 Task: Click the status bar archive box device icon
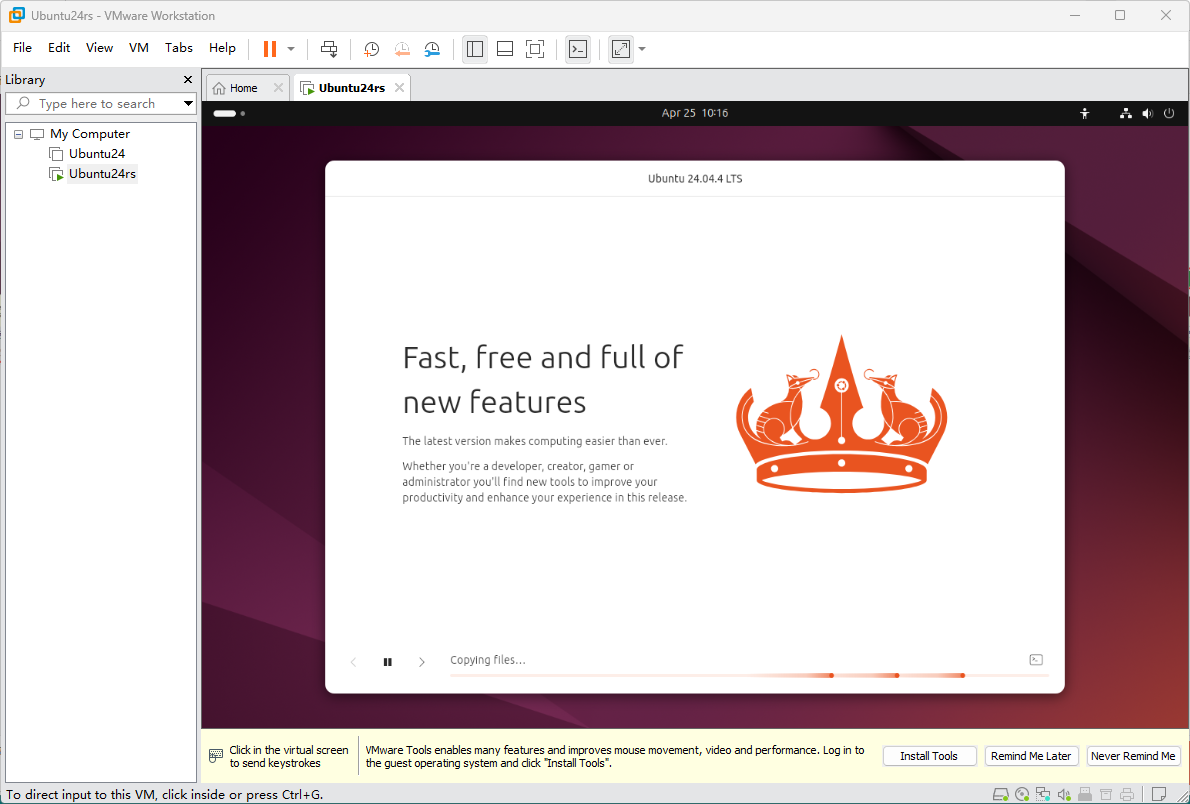pyautogui.click(x=1106, y=795)
